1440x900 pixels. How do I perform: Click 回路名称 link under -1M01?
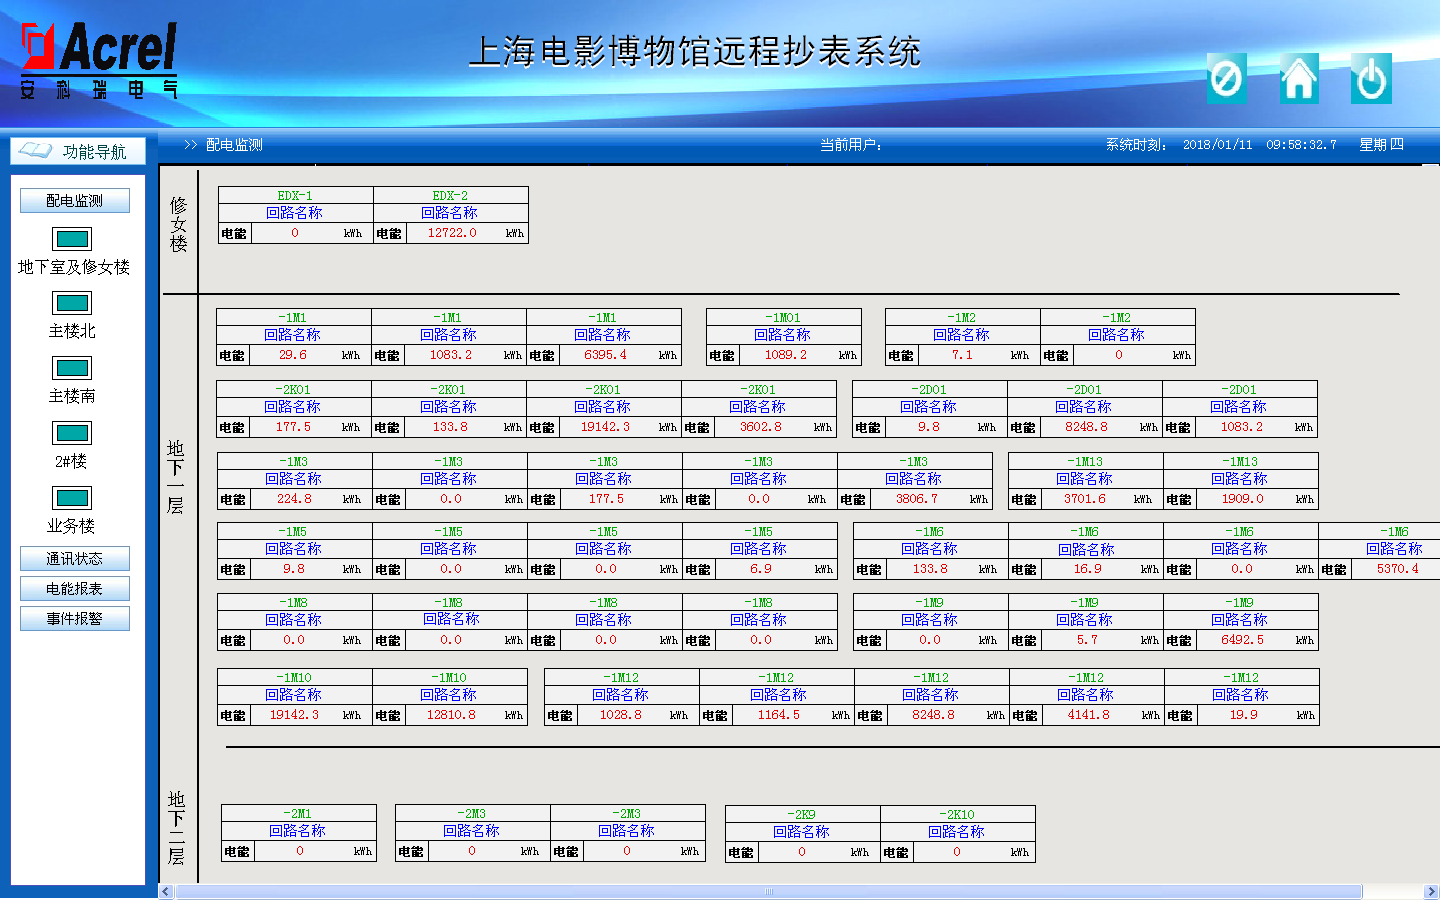tap(783, 335)
